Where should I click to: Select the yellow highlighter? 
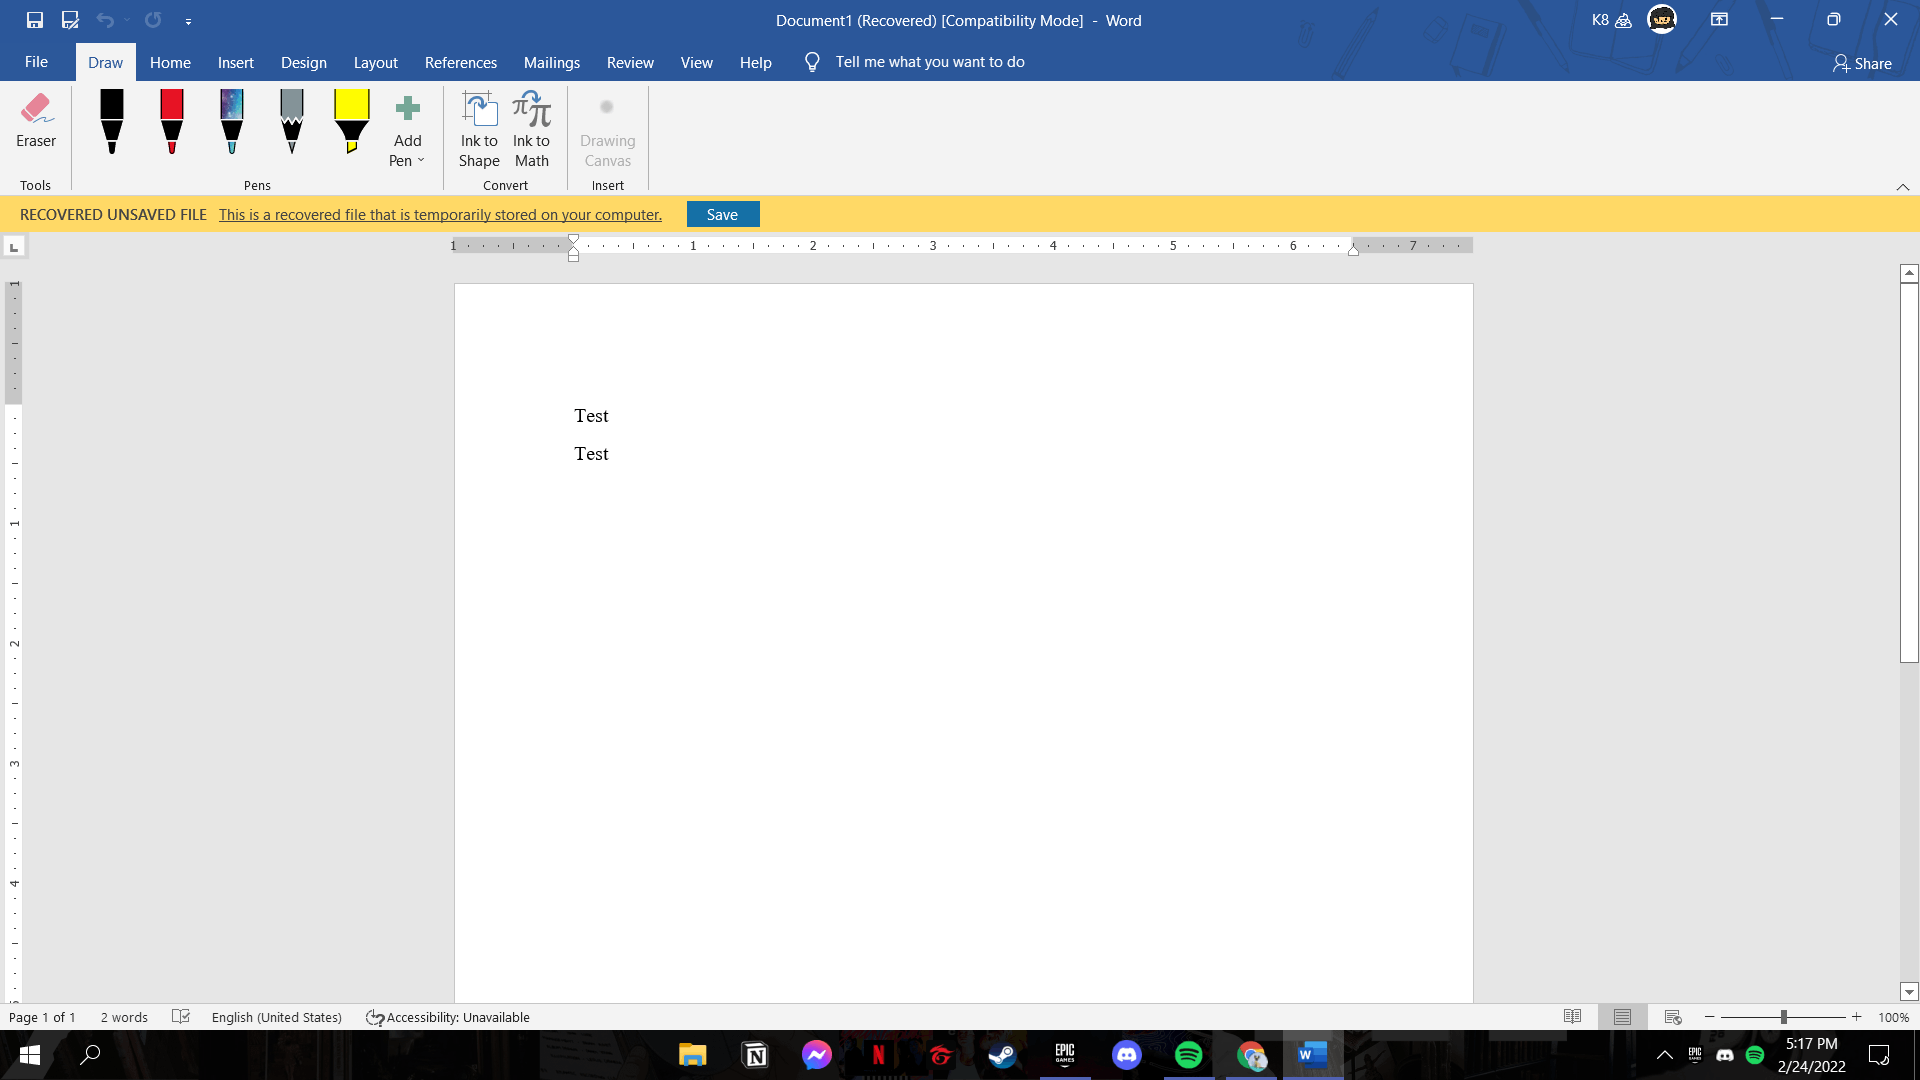click(x=352, y=121)
